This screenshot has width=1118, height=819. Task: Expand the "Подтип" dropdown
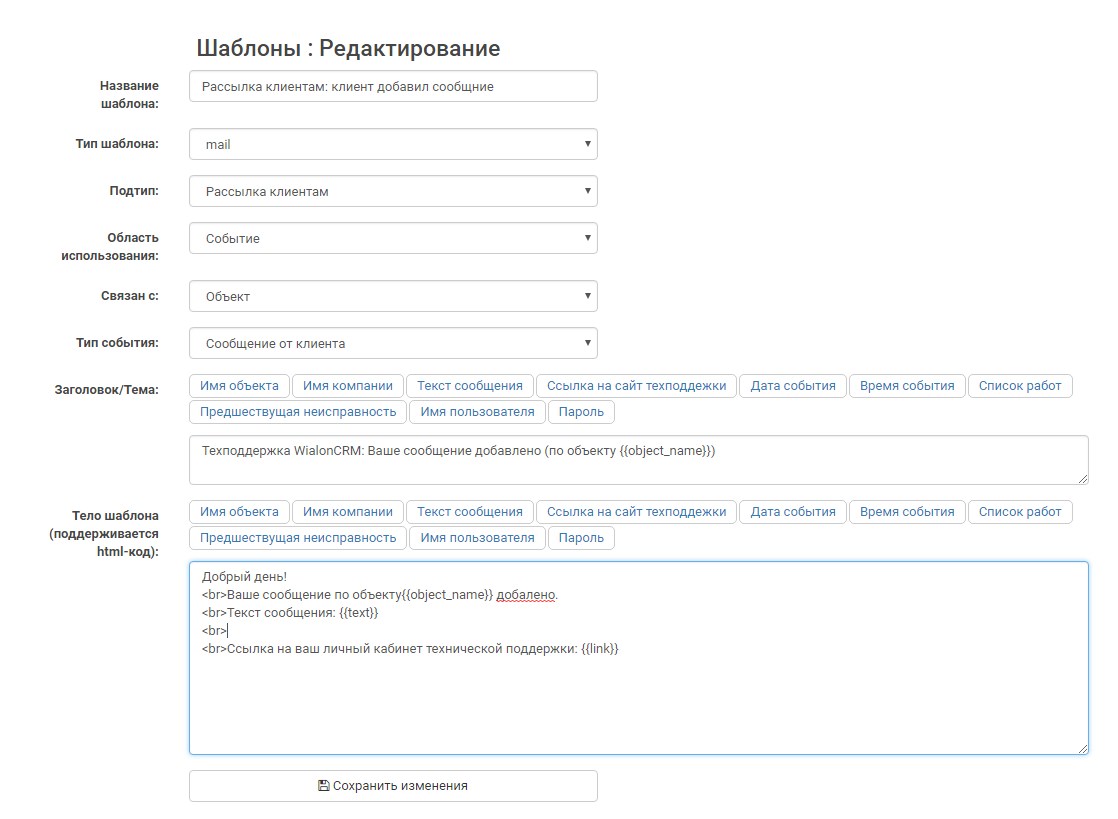click(x=393, y=191)
